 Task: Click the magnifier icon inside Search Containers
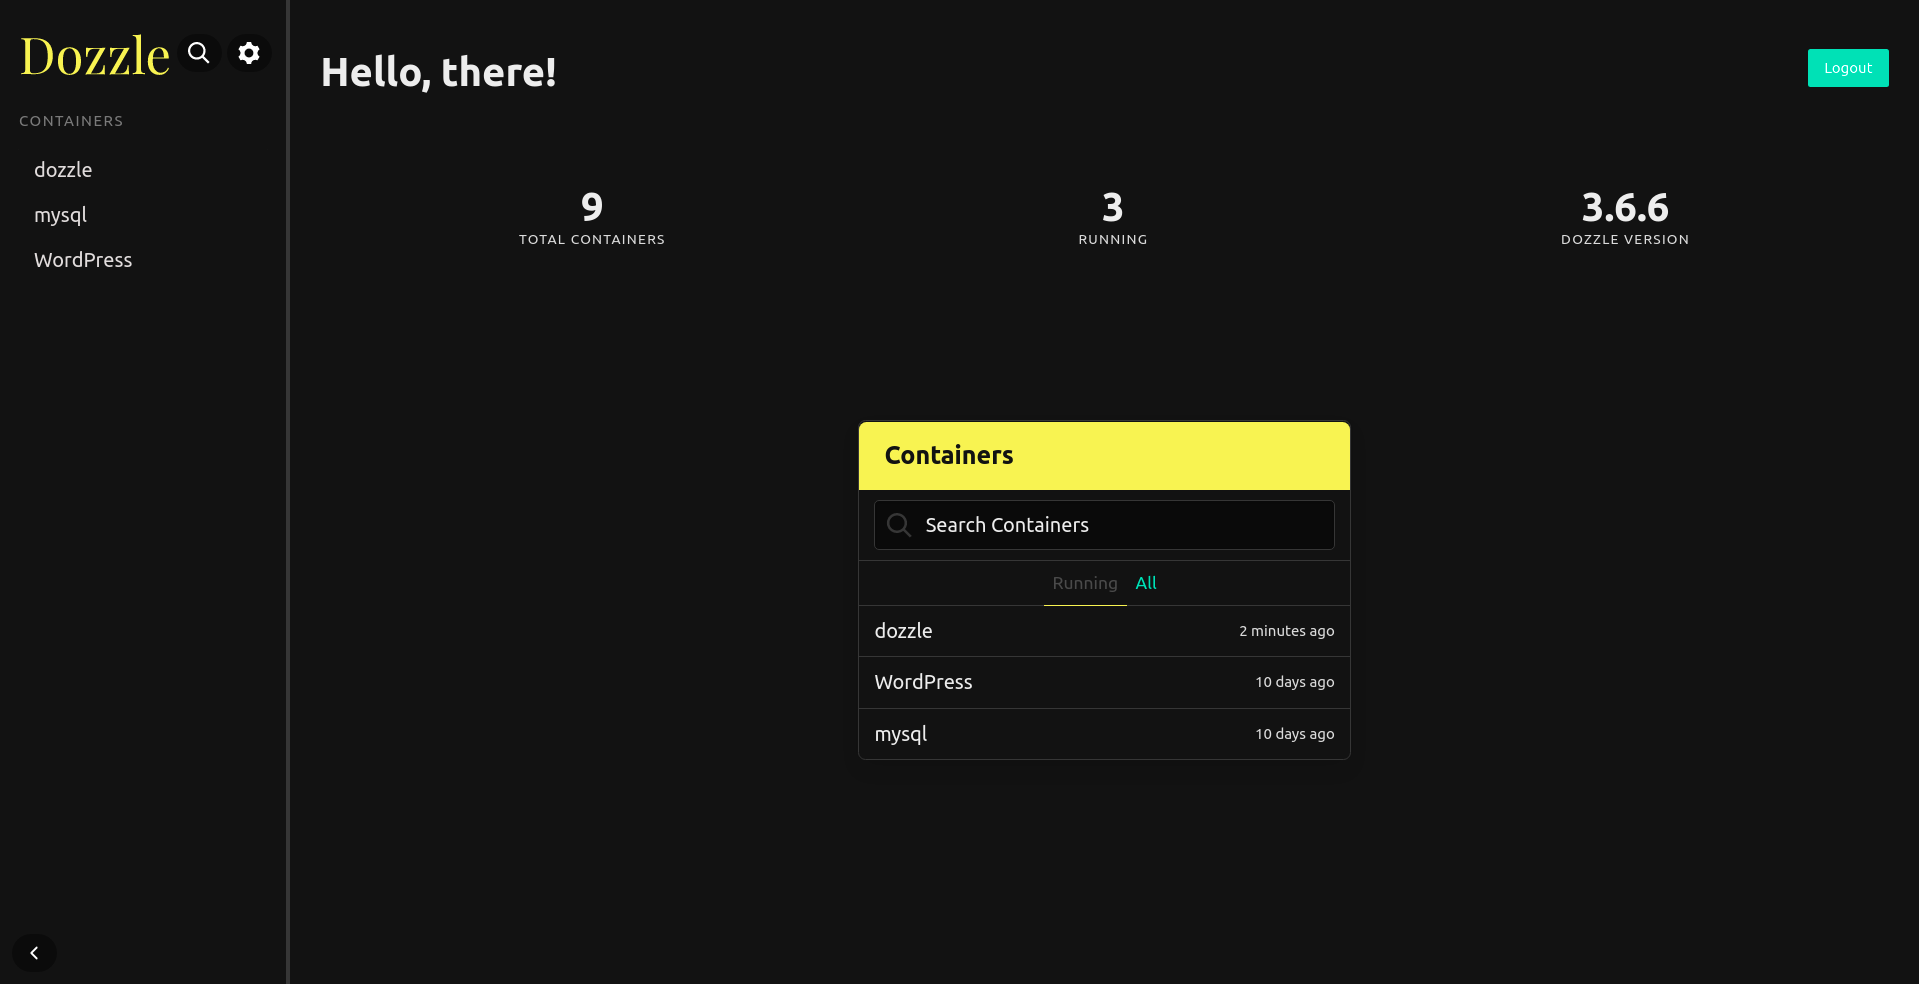tap(899, 525)
